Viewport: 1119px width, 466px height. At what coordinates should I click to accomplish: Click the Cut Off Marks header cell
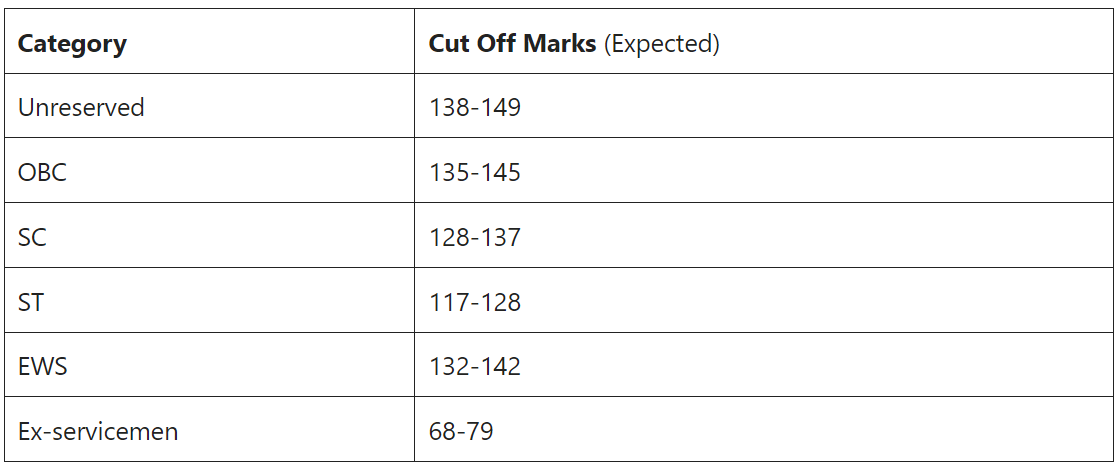pos(764,41)
